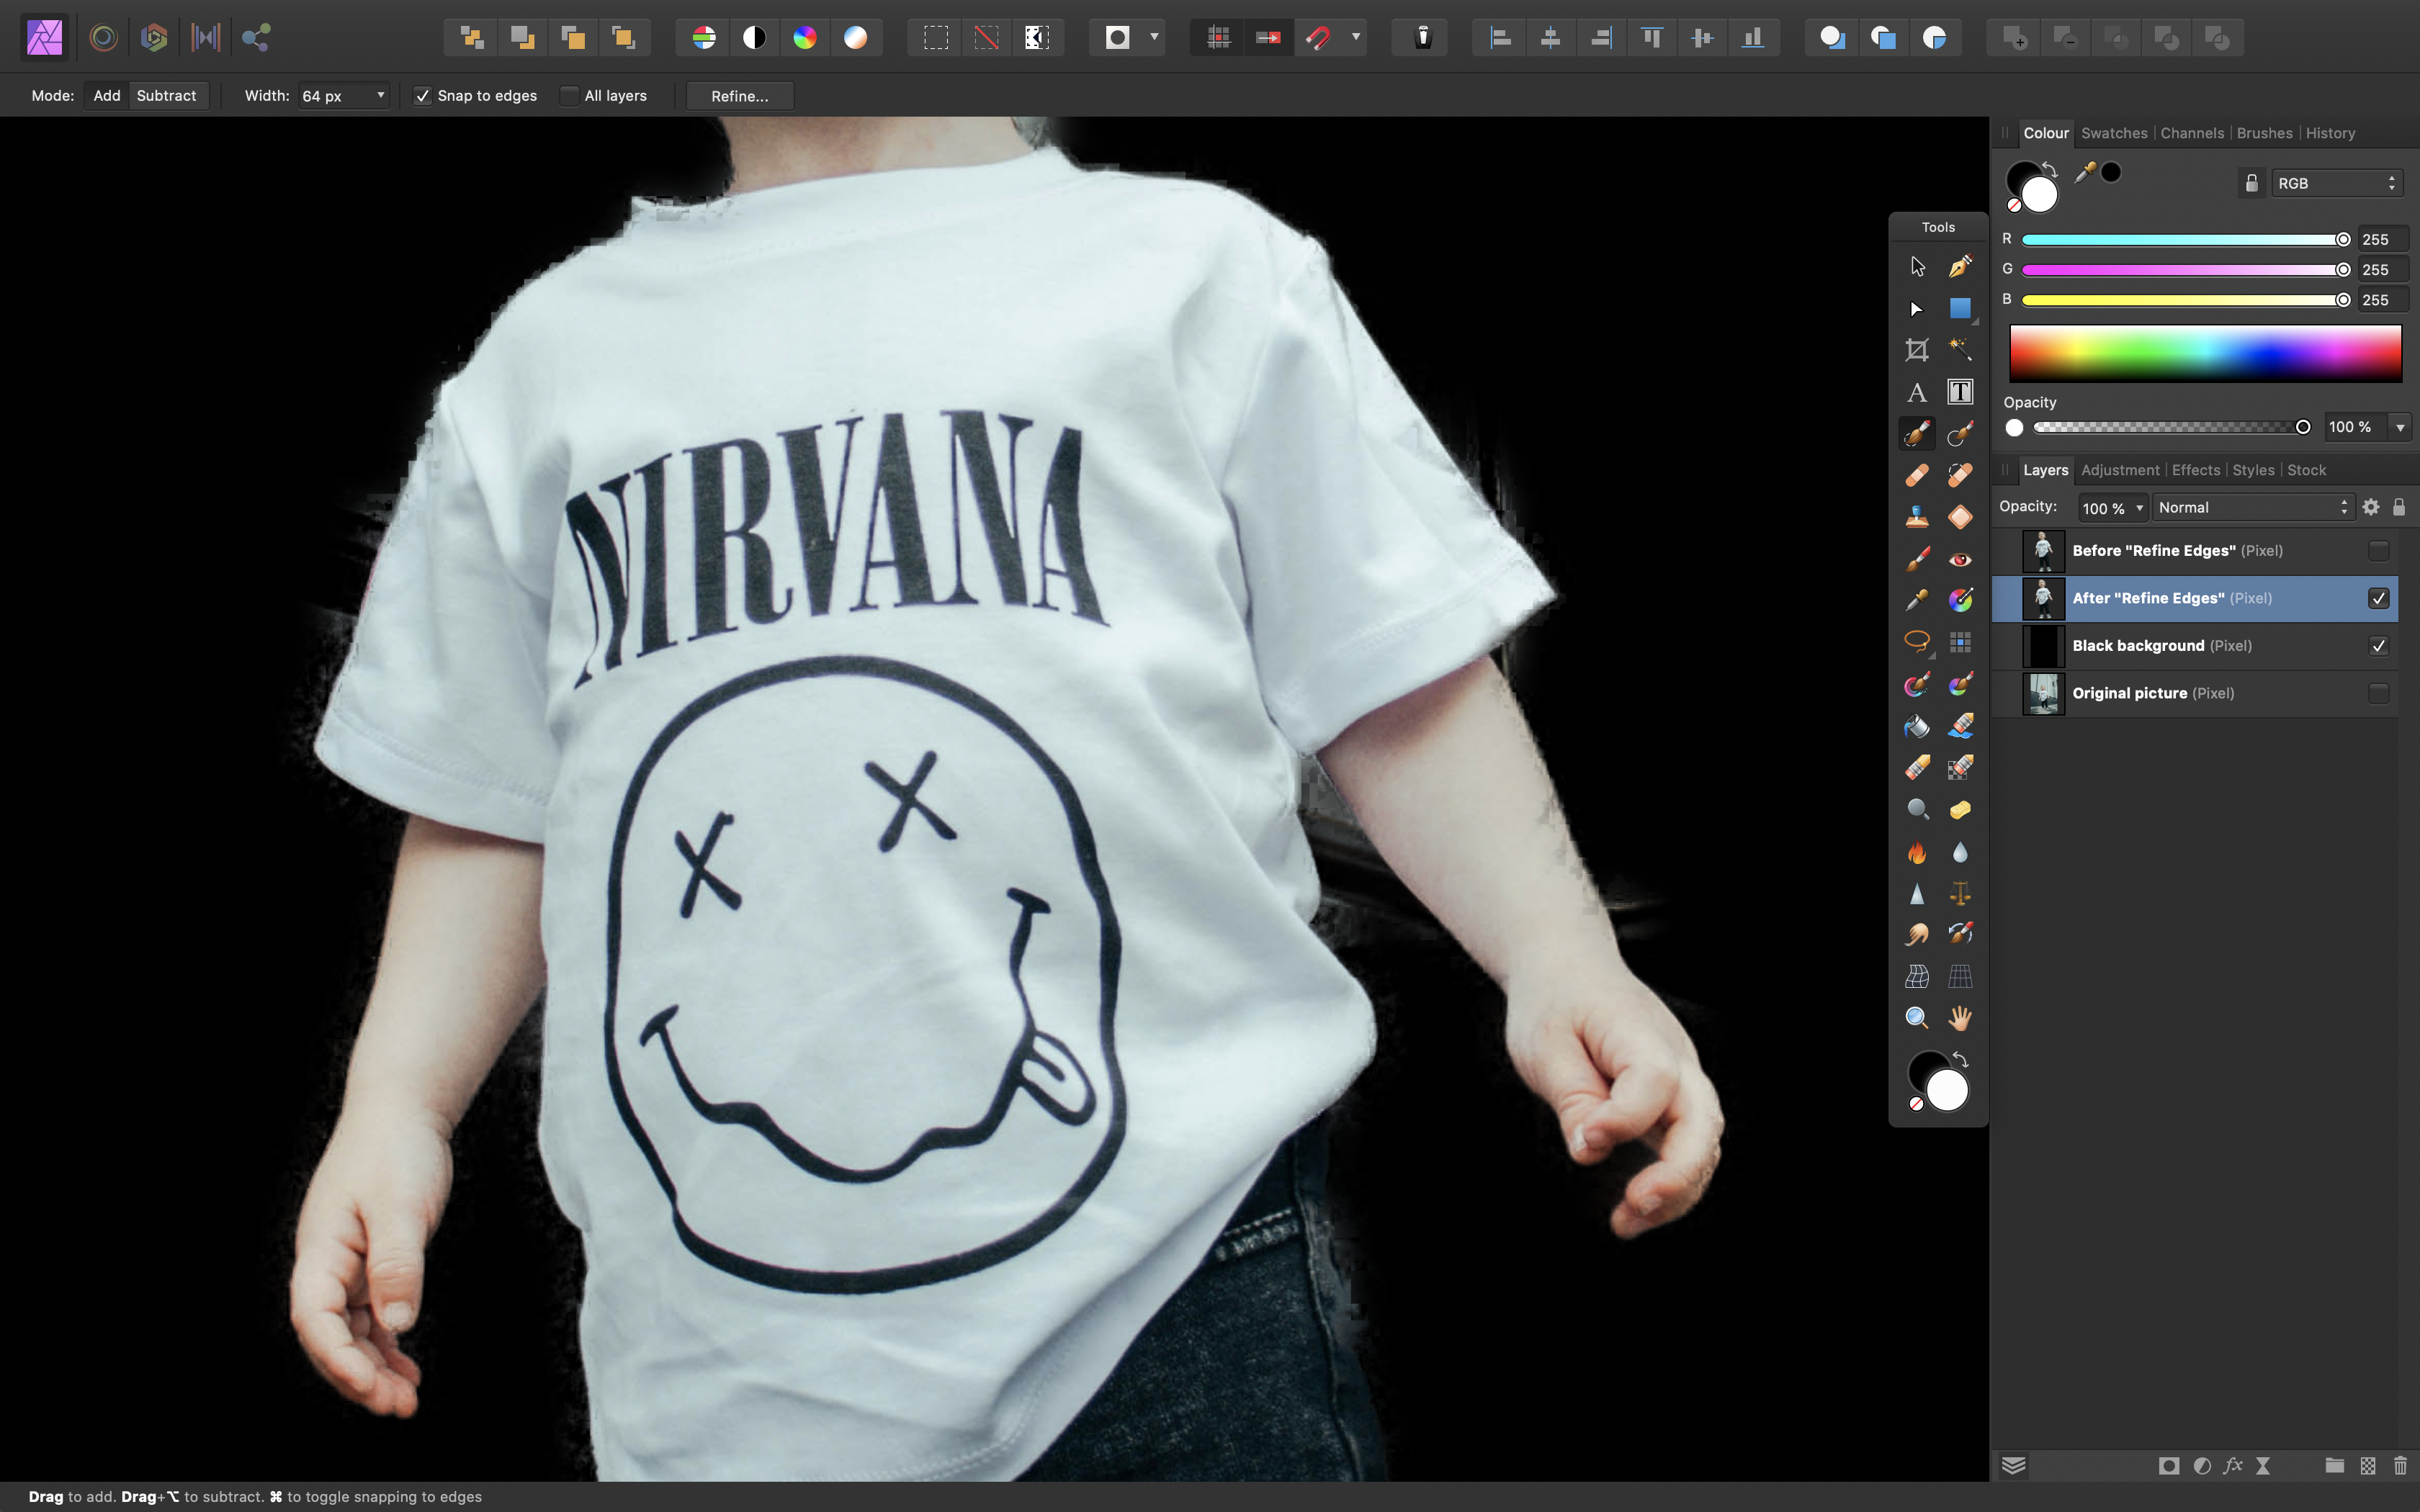
Task: Switch to the Develop Persona
Action: (154, 38)
